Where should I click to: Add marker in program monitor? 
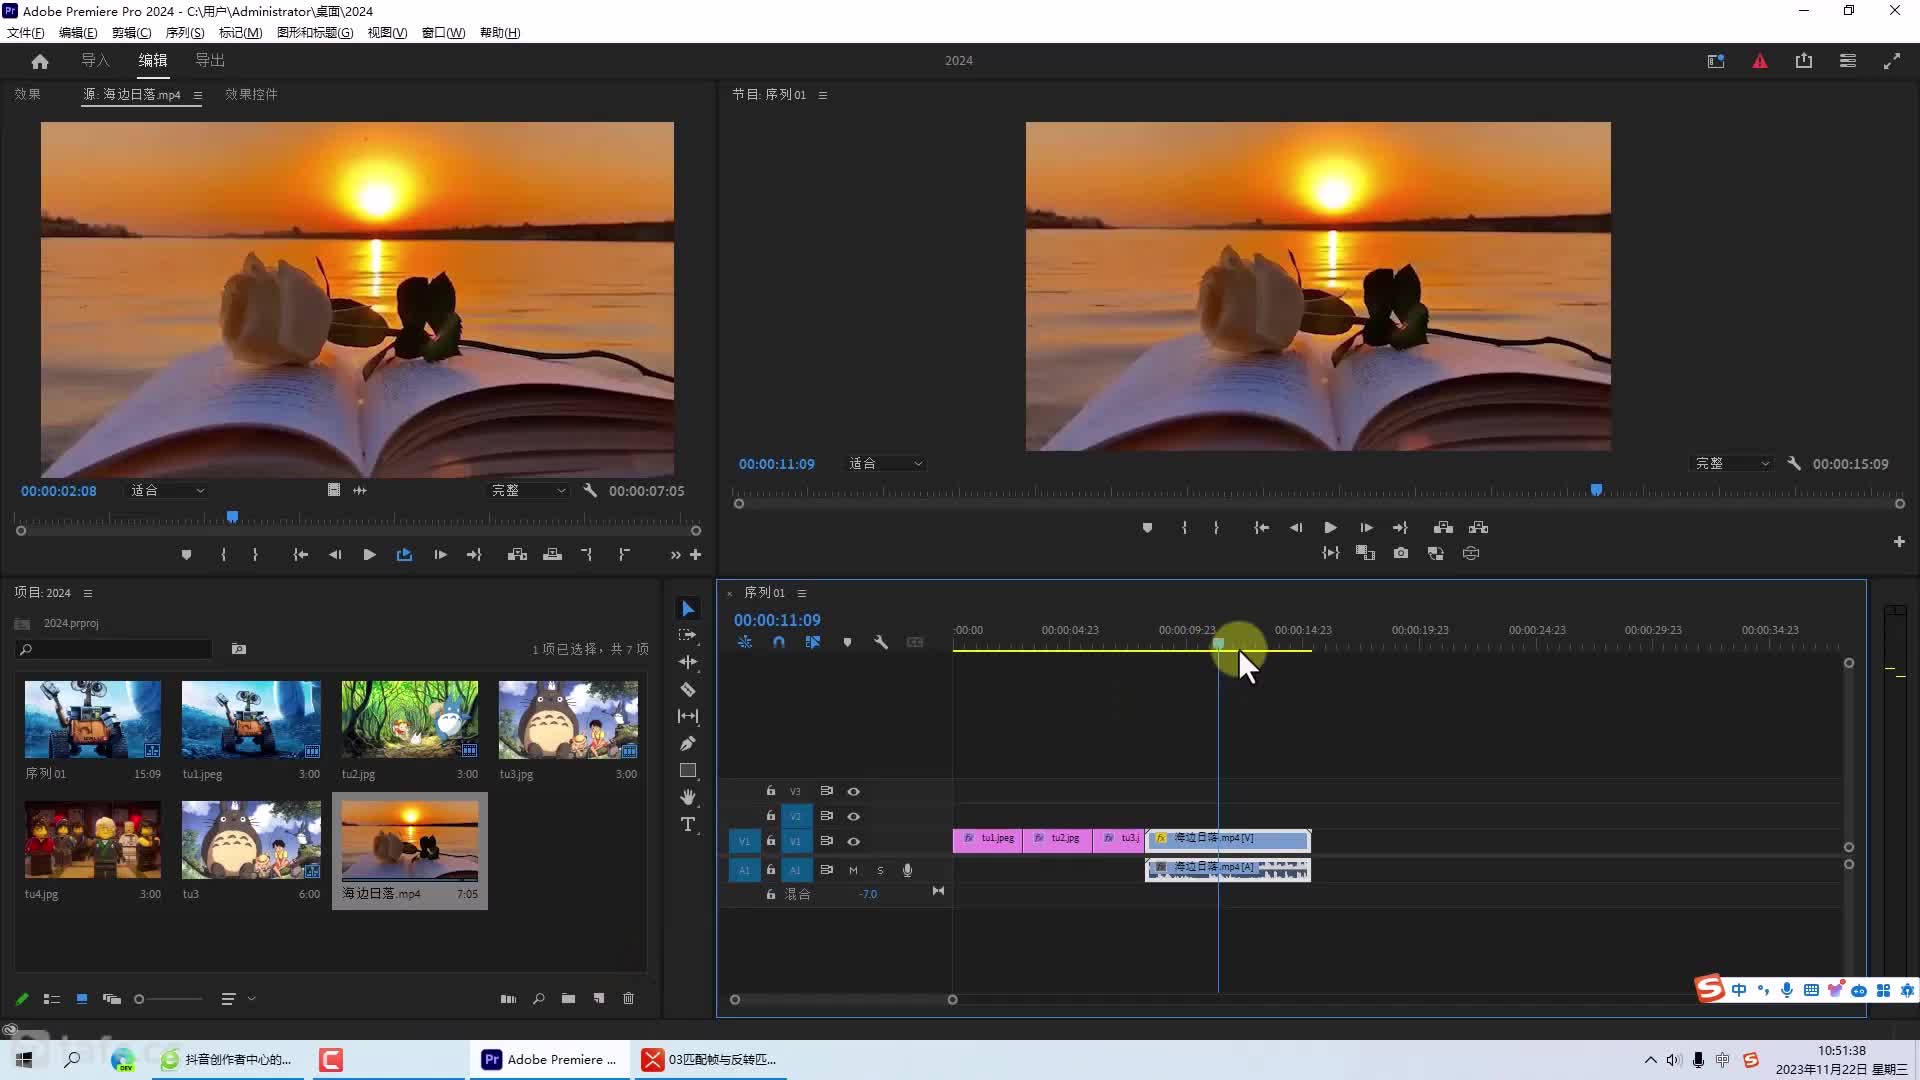1147,527
